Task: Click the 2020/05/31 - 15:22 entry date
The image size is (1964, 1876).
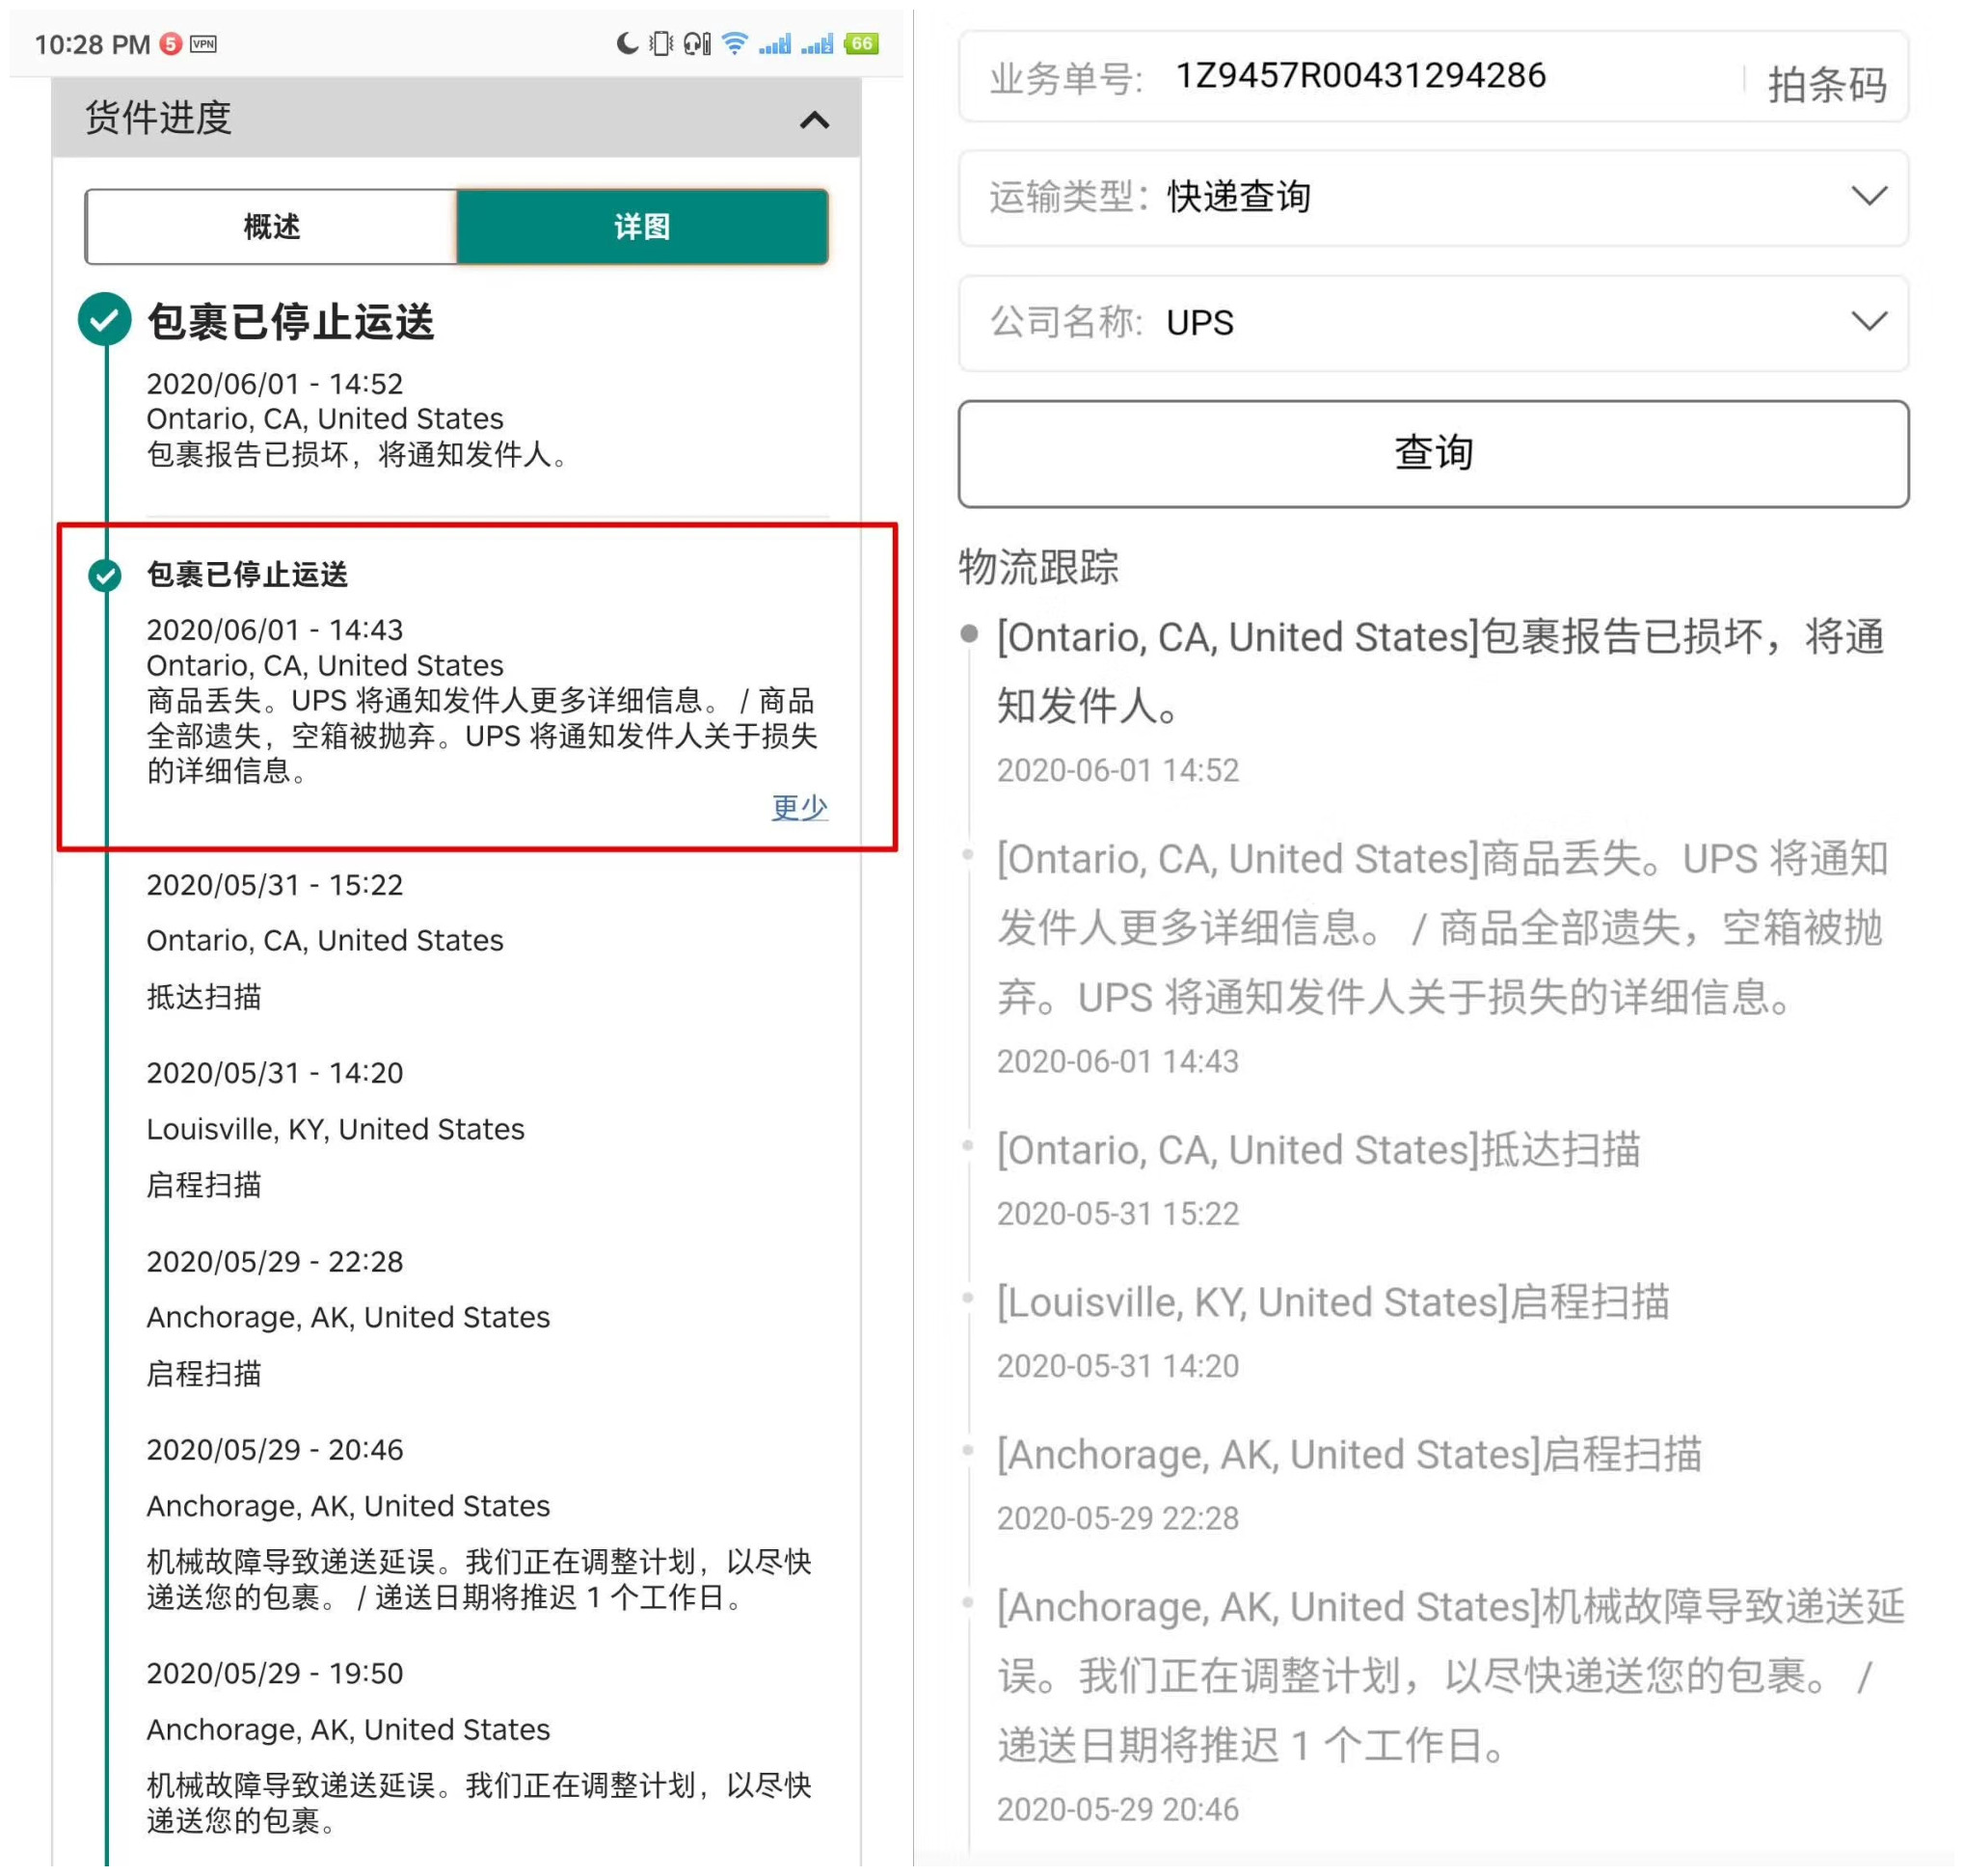Action: click(x=275, y=885)
